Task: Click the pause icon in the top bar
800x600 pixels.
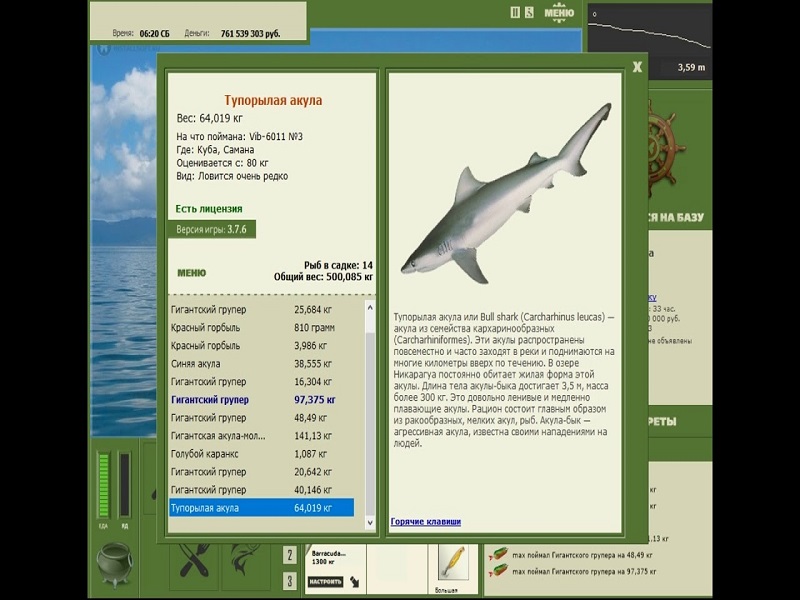Action: 515,13
